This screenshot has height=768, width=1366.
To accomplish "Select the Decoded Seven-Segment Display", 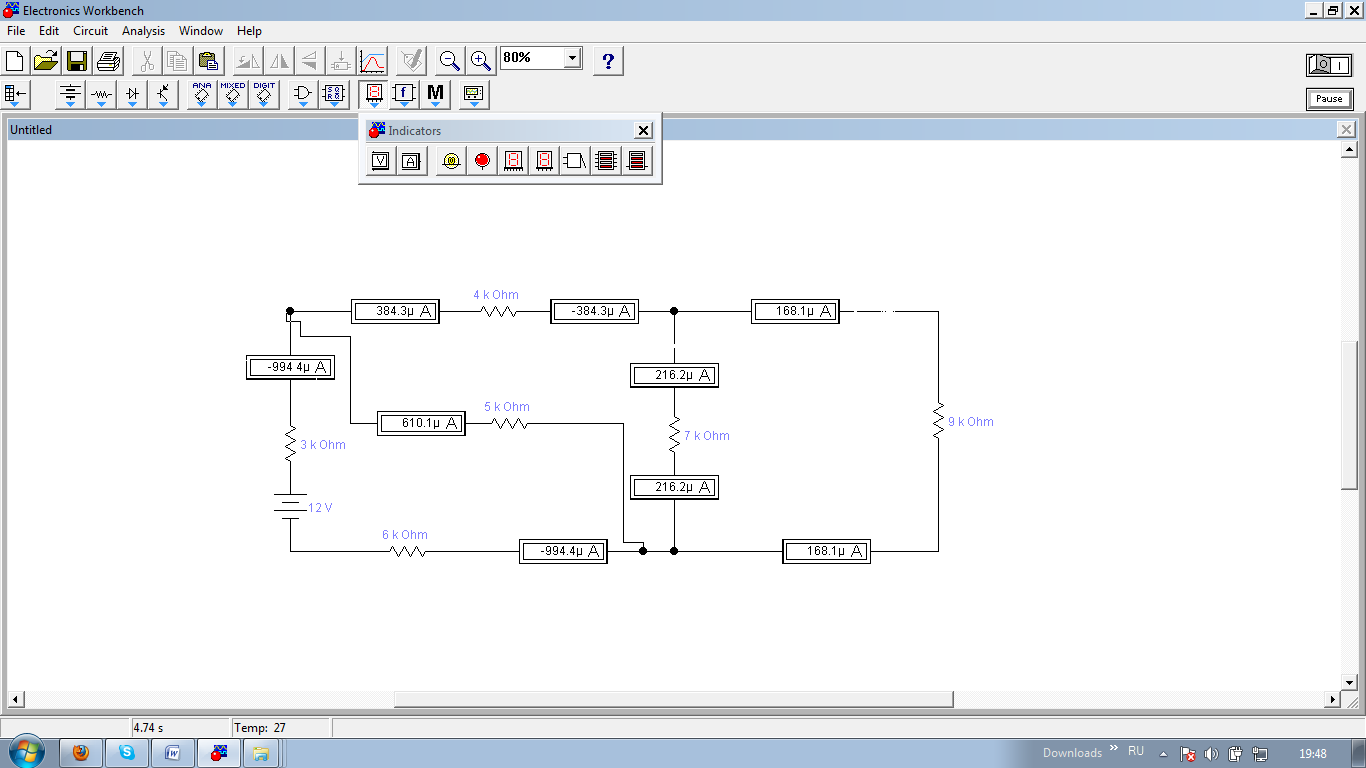I will [x=544, y=161].
